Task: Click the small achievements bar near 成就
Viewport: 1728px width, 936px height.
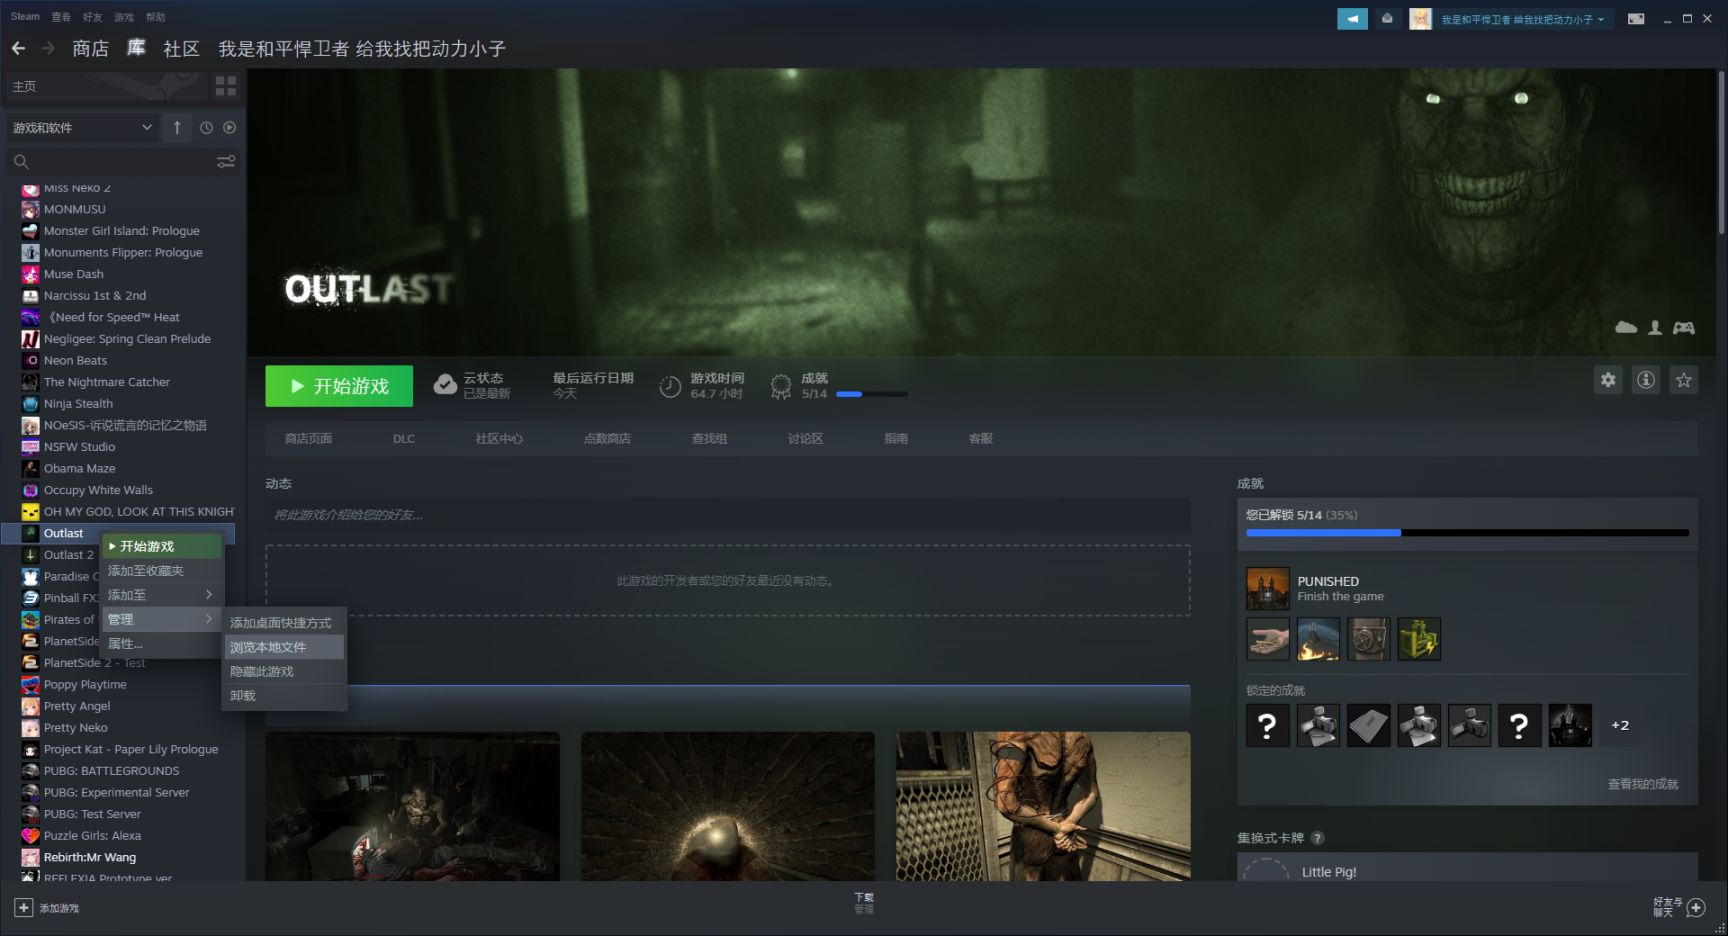Action: pos(872,394)
